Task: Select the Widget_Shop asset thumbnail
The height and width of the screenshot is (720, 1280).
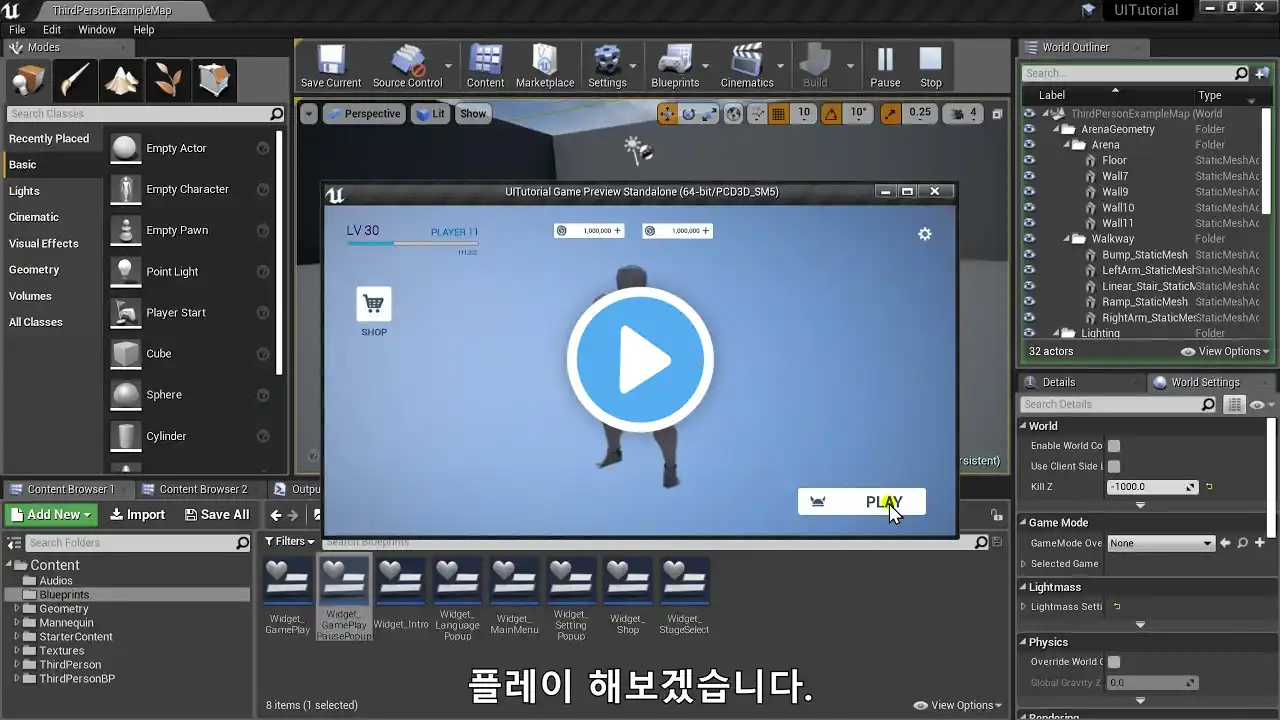Action: pyautogui.click(x=628, y=582)
